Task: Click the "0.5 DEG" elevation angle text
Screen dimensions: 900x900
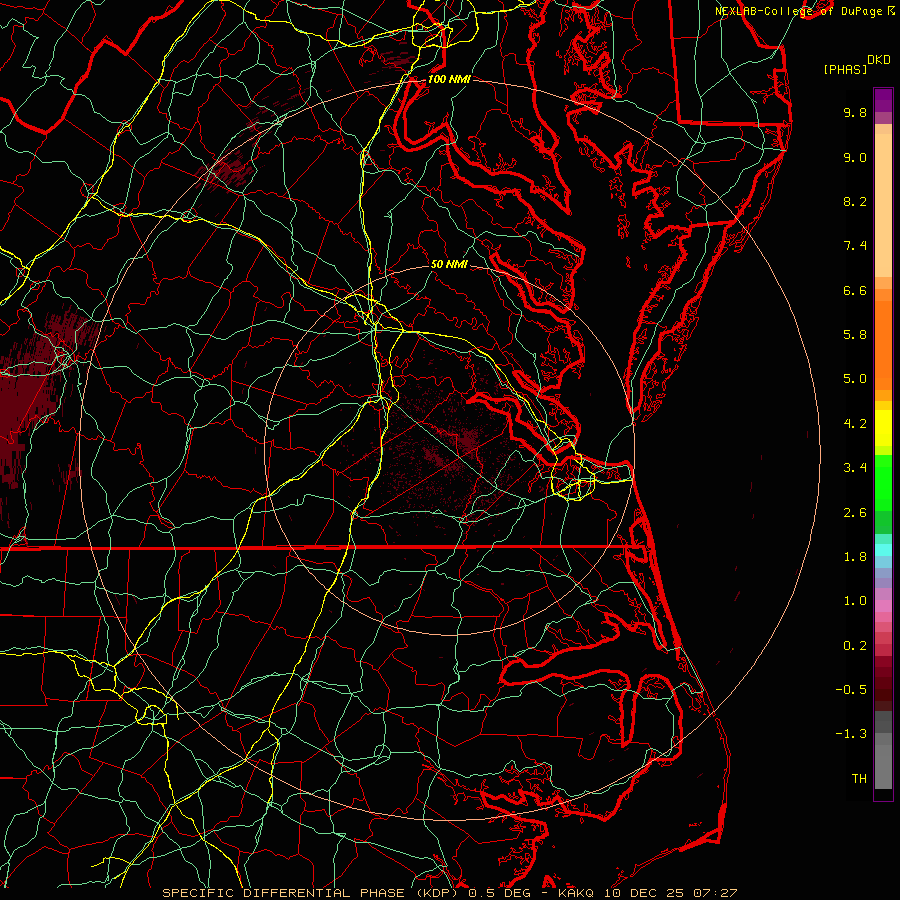Action: click(x=498, y=893)
